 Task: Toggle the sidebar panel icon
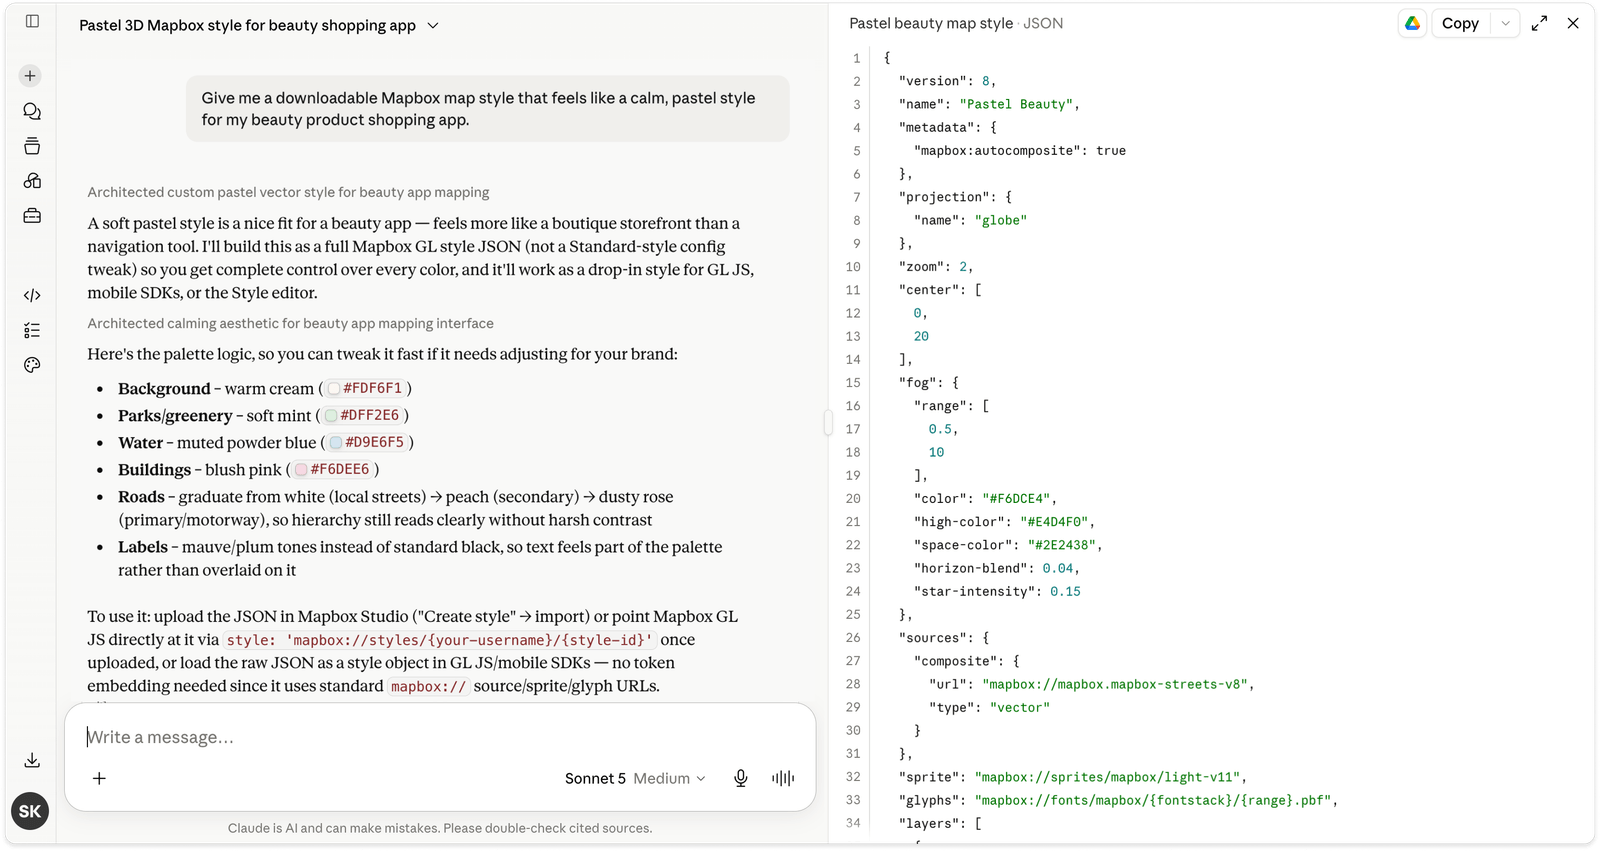32,21
